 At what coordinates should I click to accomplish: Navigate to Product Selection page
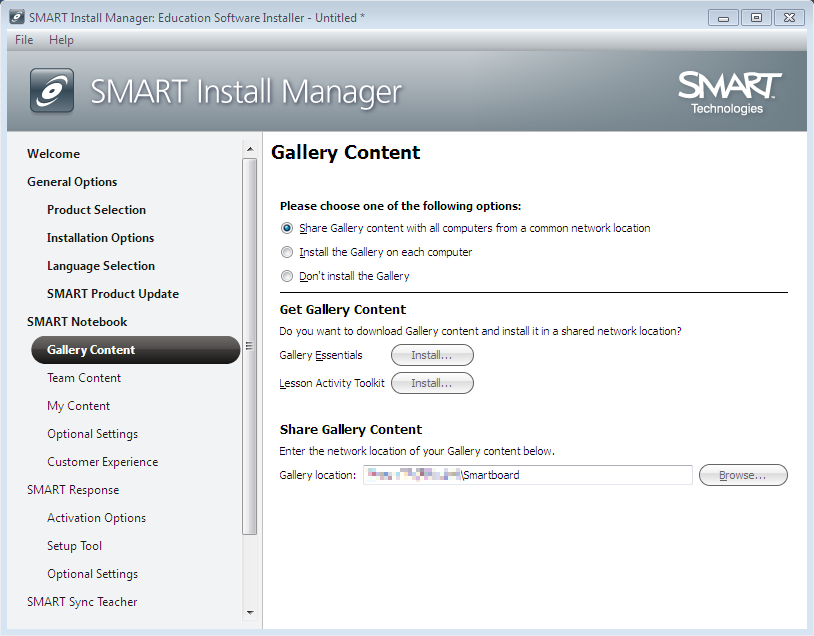tap(96, 210)
